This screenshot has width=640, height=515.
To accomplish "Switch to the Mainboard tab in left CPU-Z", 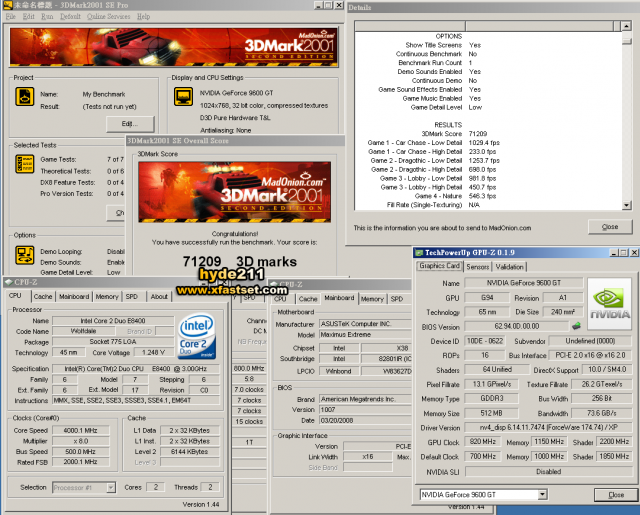I will point(74,297).
